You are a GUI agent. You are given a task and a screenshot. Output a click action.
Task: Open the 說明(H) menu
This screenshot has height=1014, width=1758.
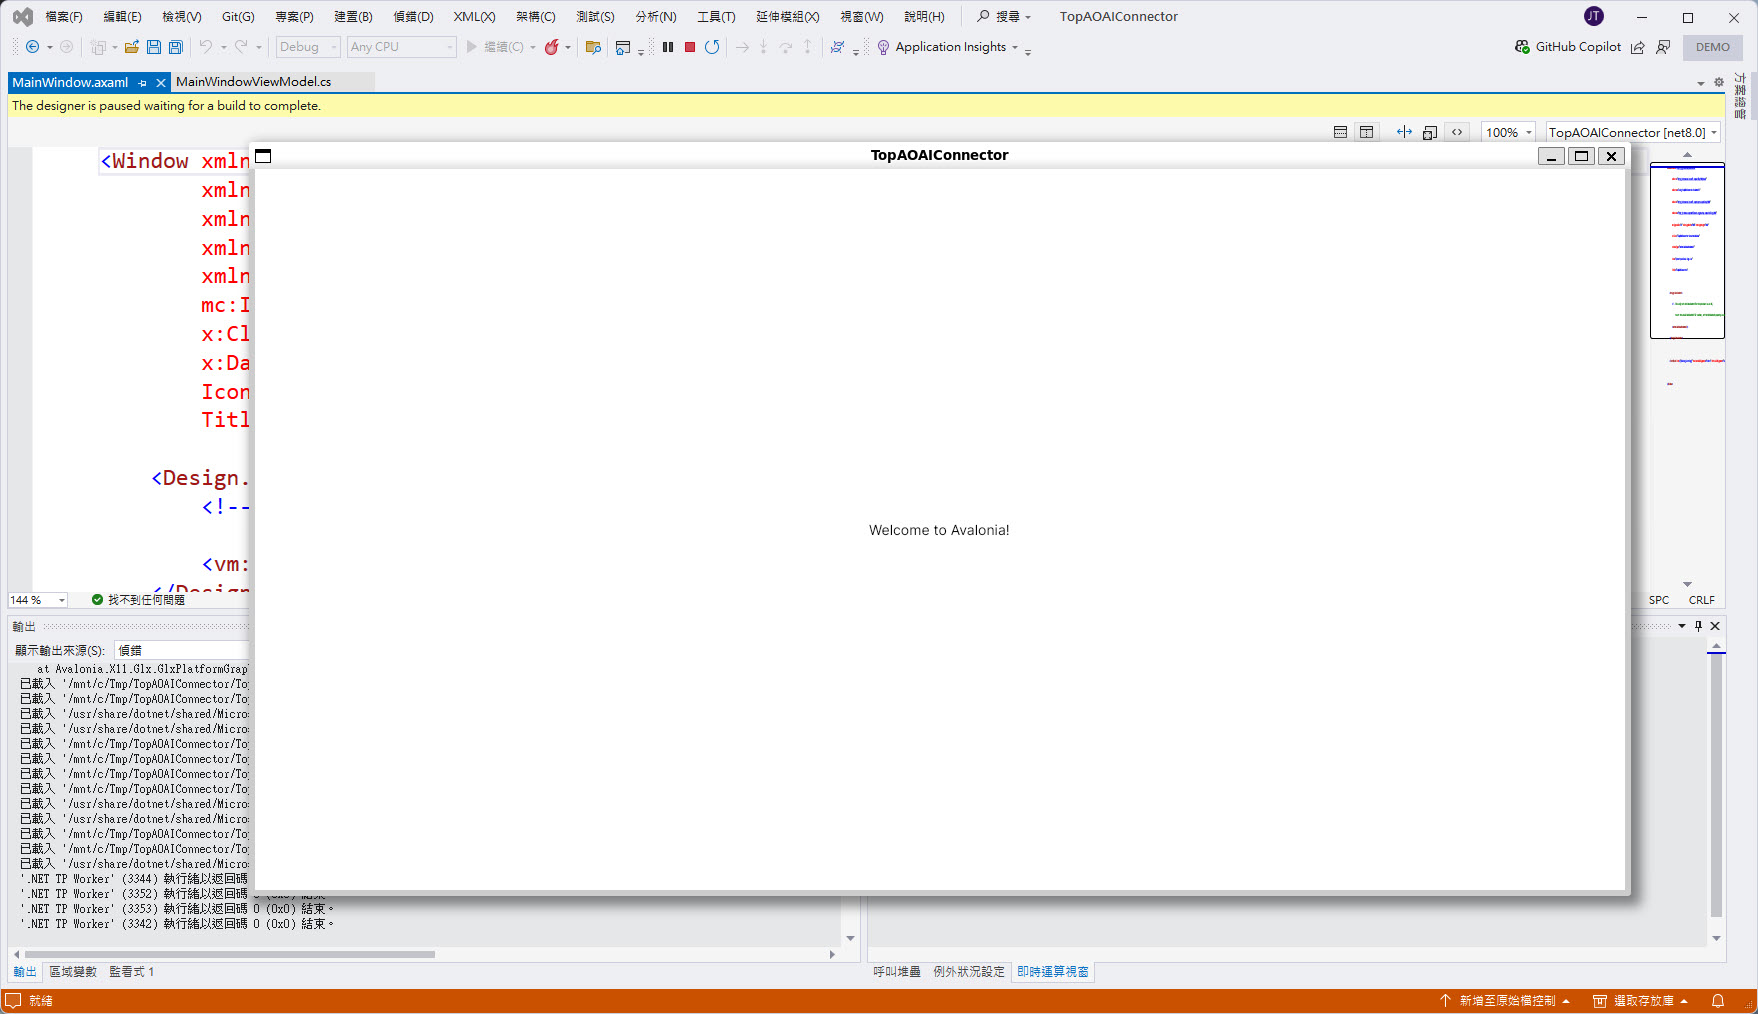[x=924, y=17]
